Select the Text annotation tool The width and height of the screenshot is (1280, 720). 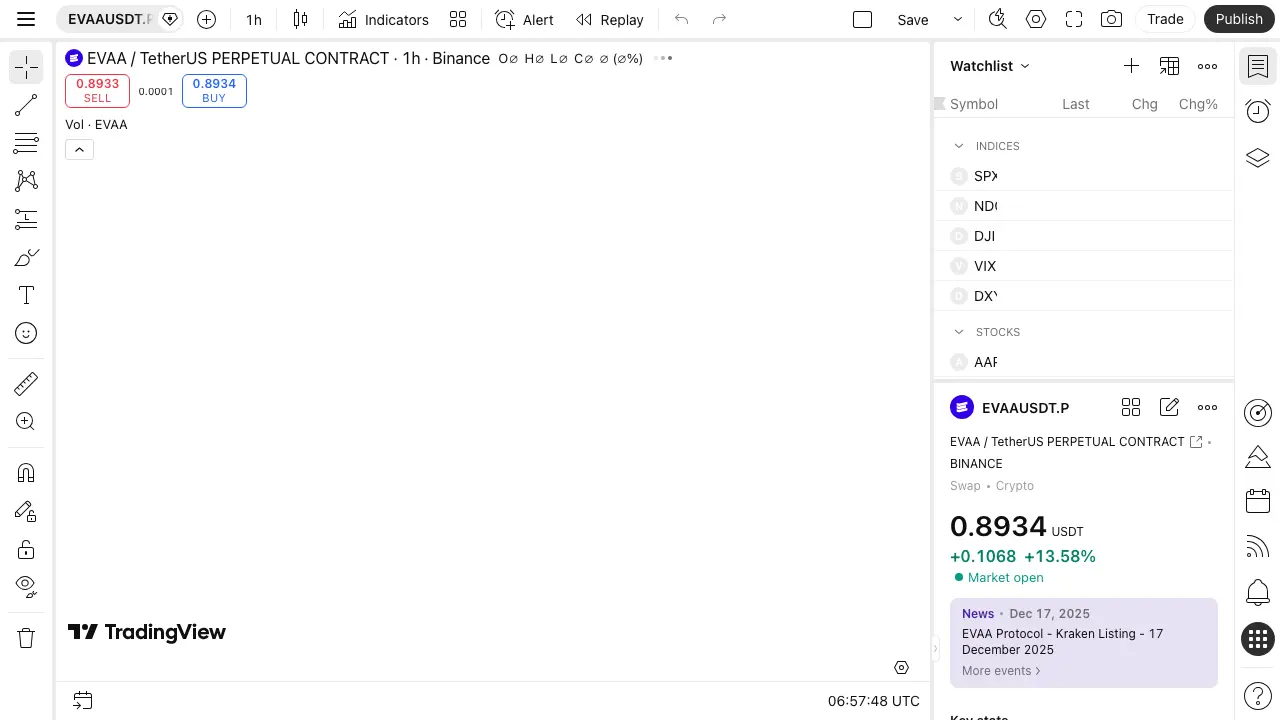coord(26,295)
